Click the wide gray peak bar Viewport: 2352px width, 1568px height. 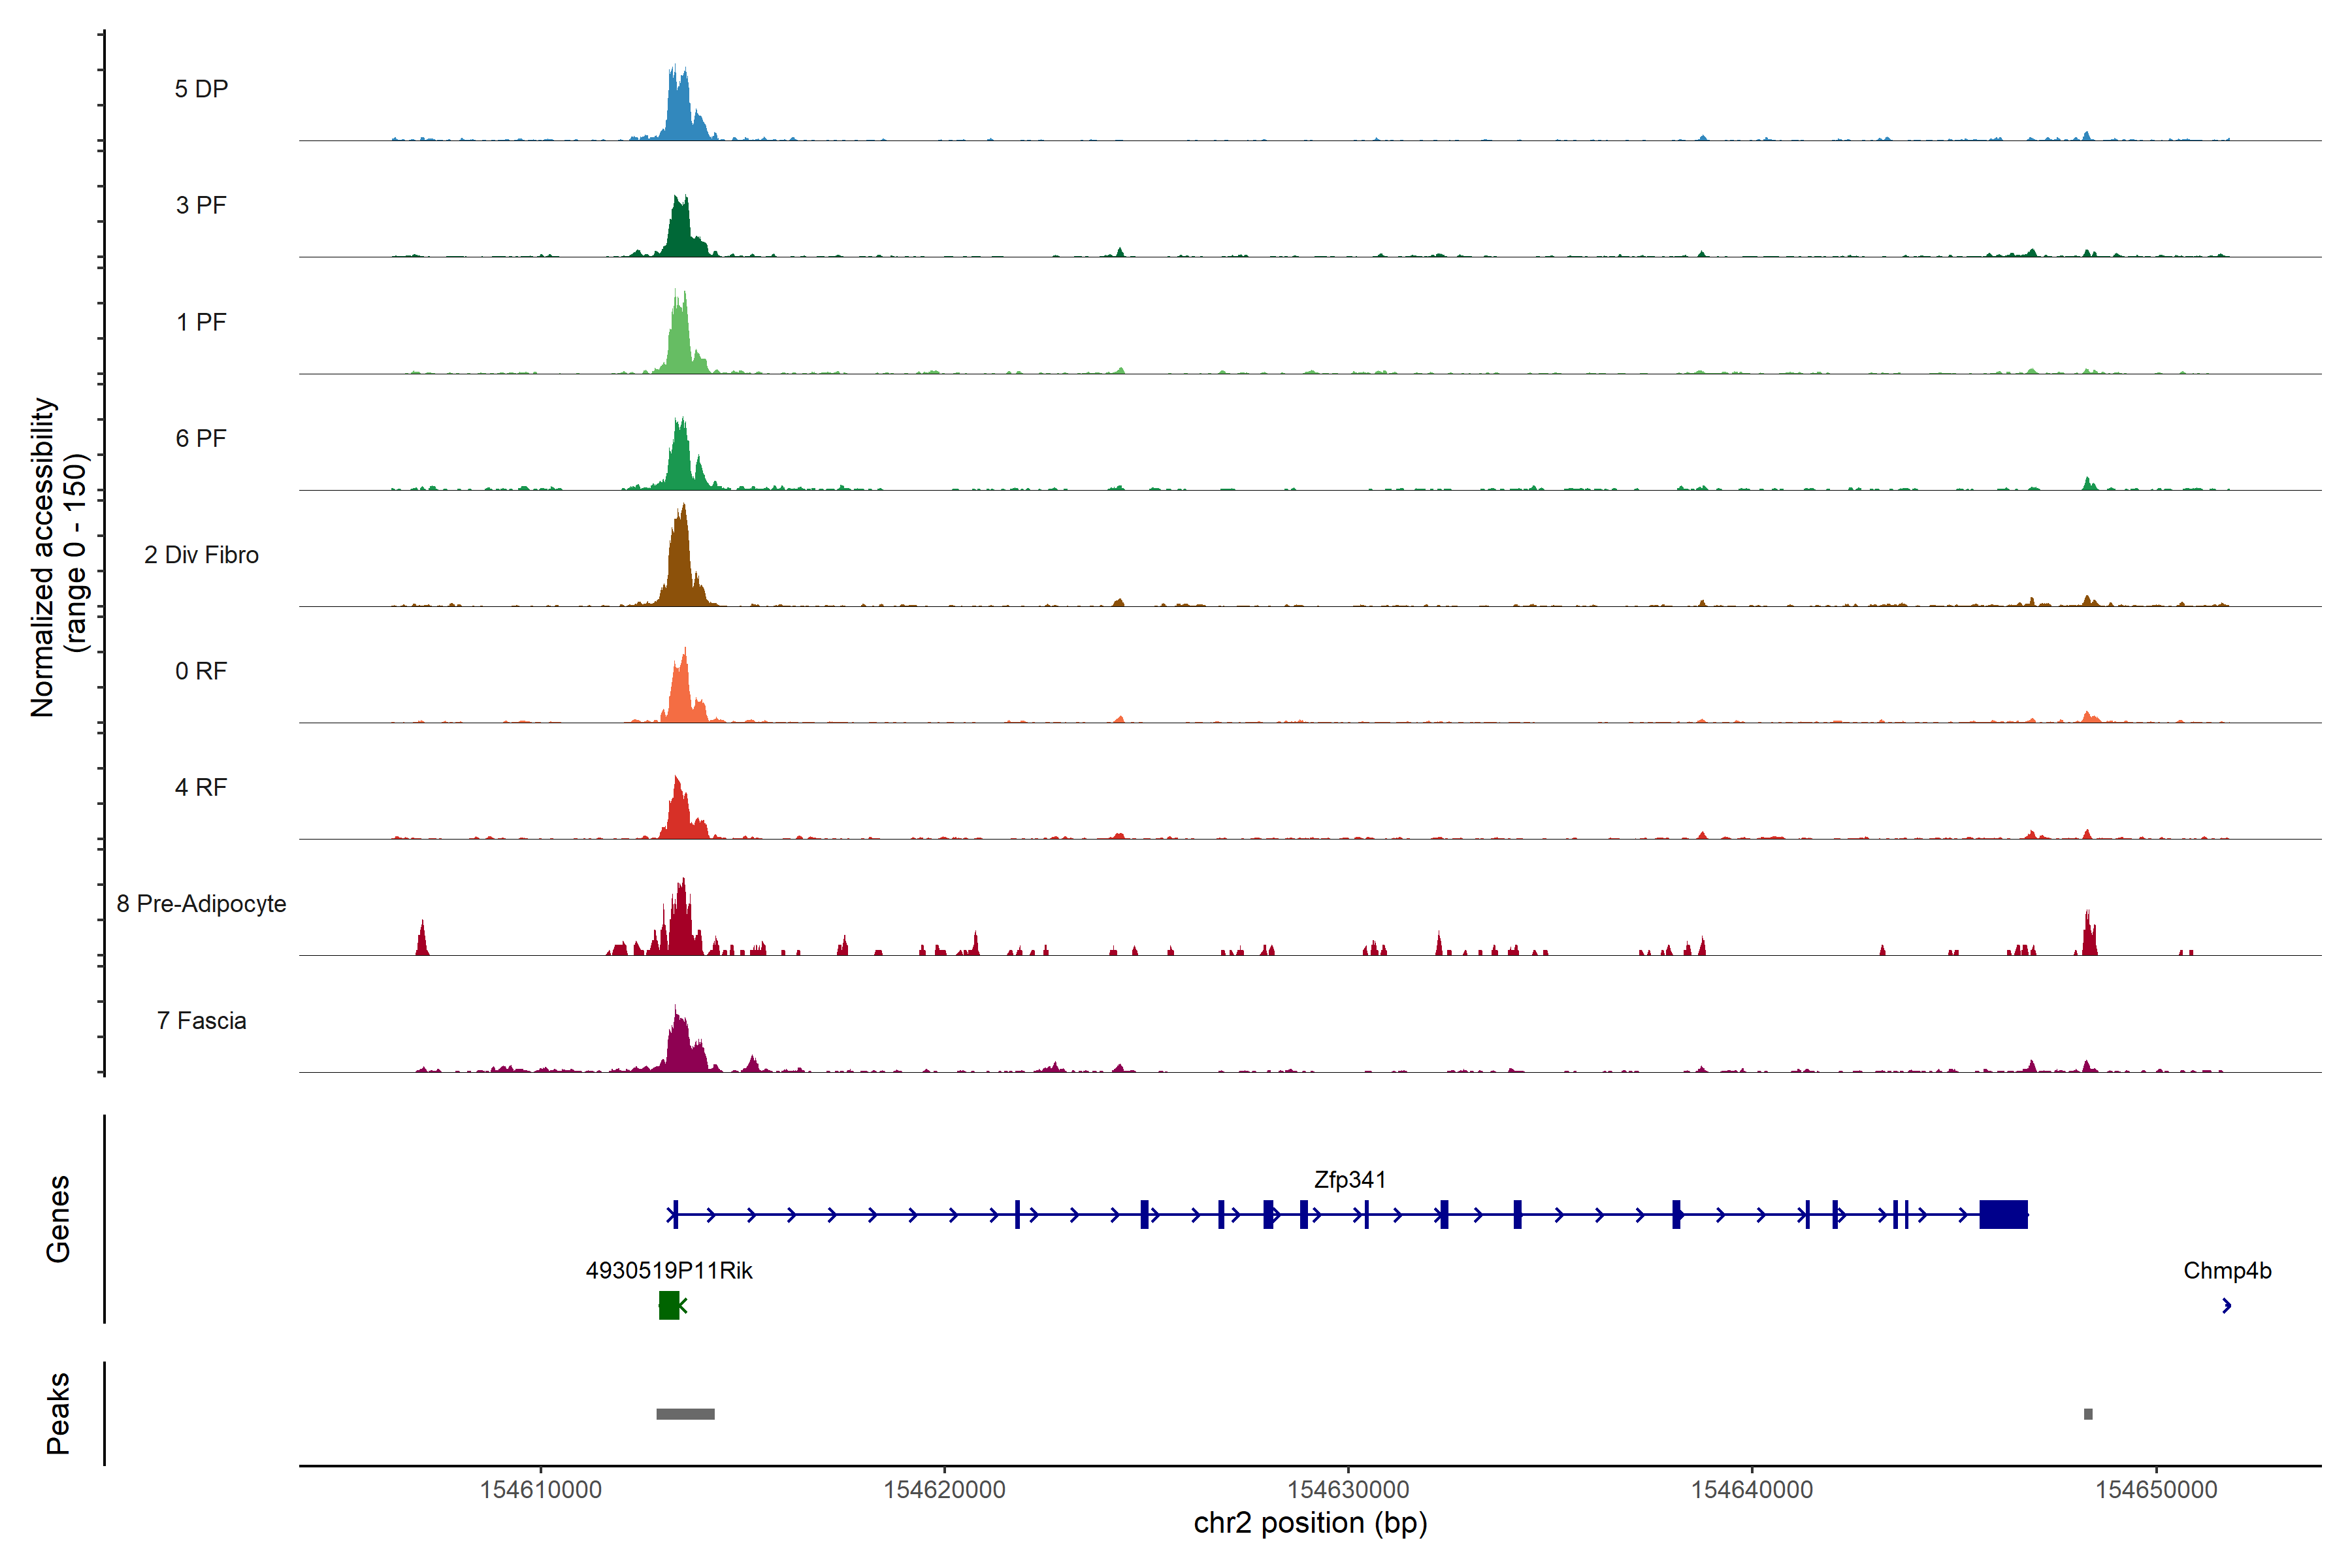click(x=685, y=1413)
